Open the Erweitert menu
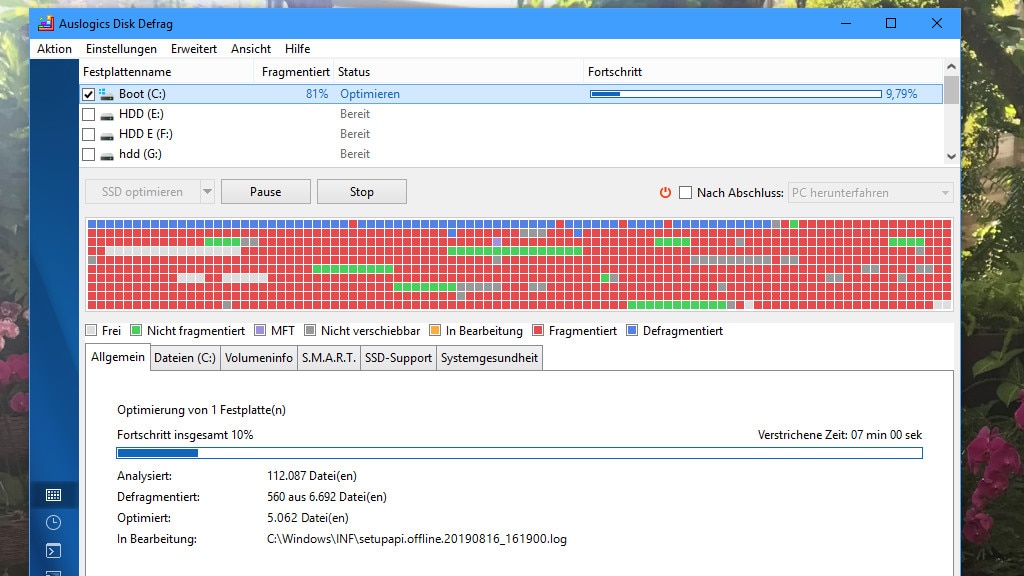This screenshot has height=576, width=1024. click(x=194, y=49)
